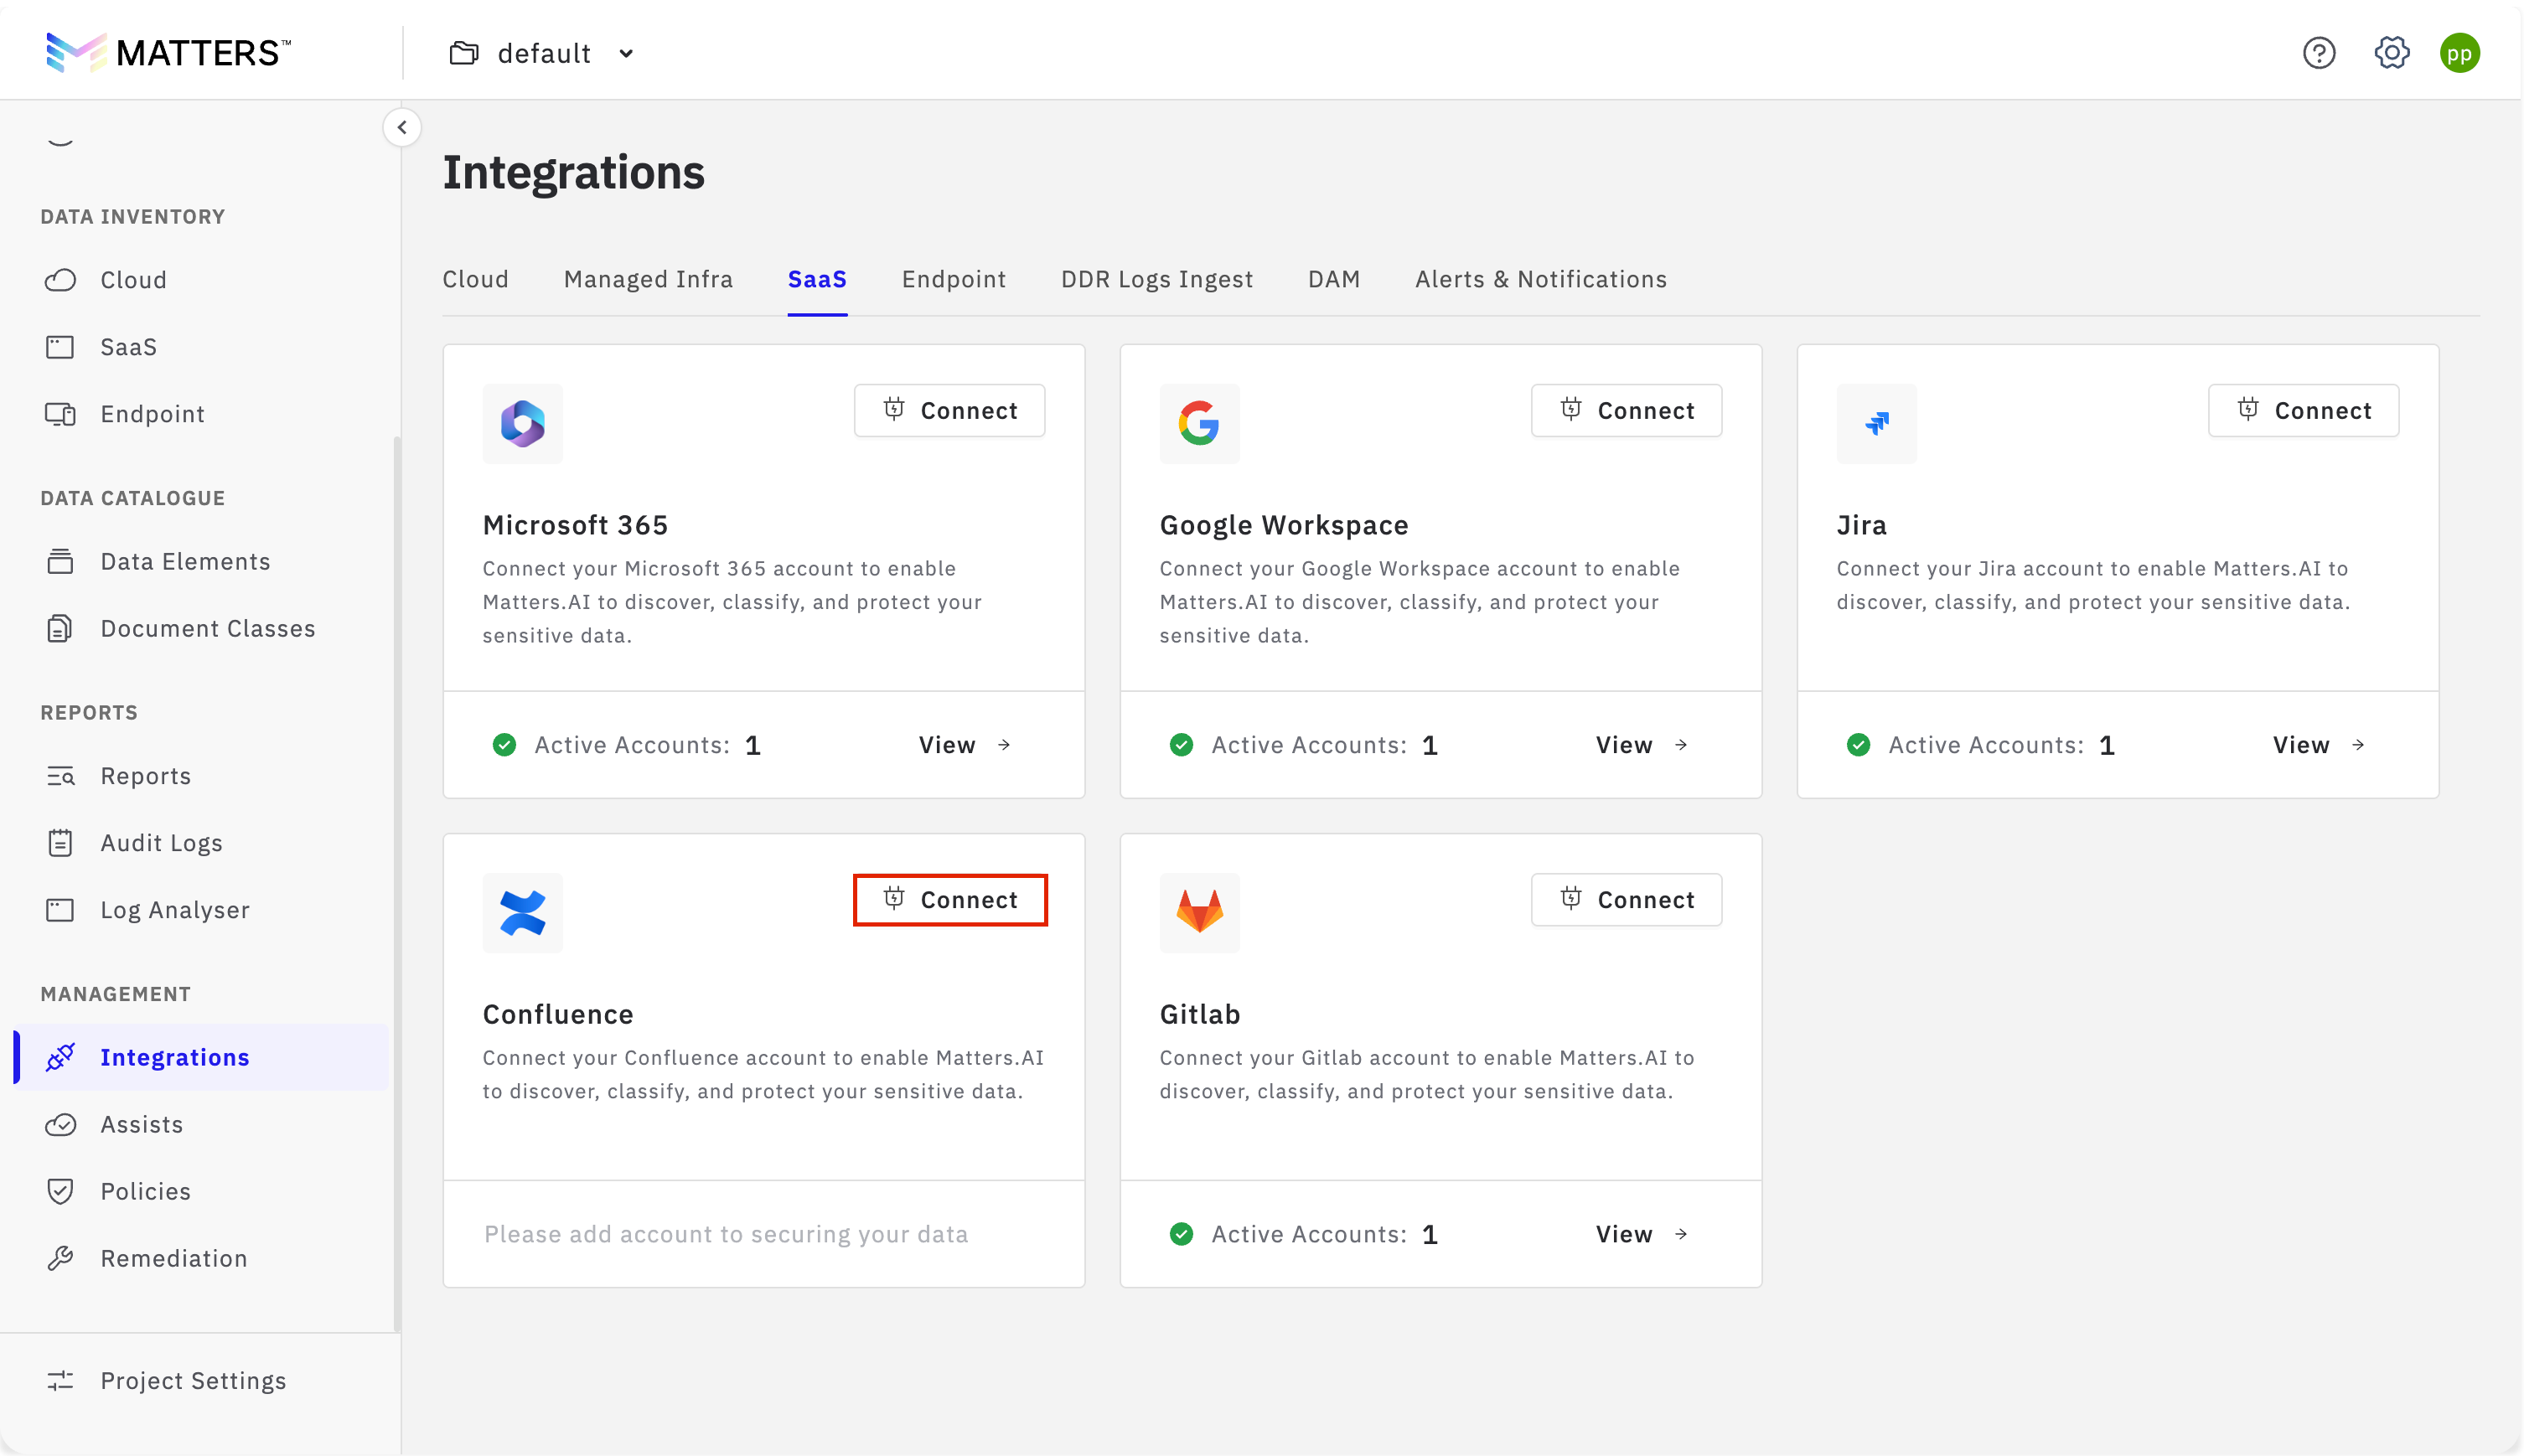This screenshot has height=1456, width=2524.
Task: Open Log Analyser from sidebar
Action: (x=175, y=910)
